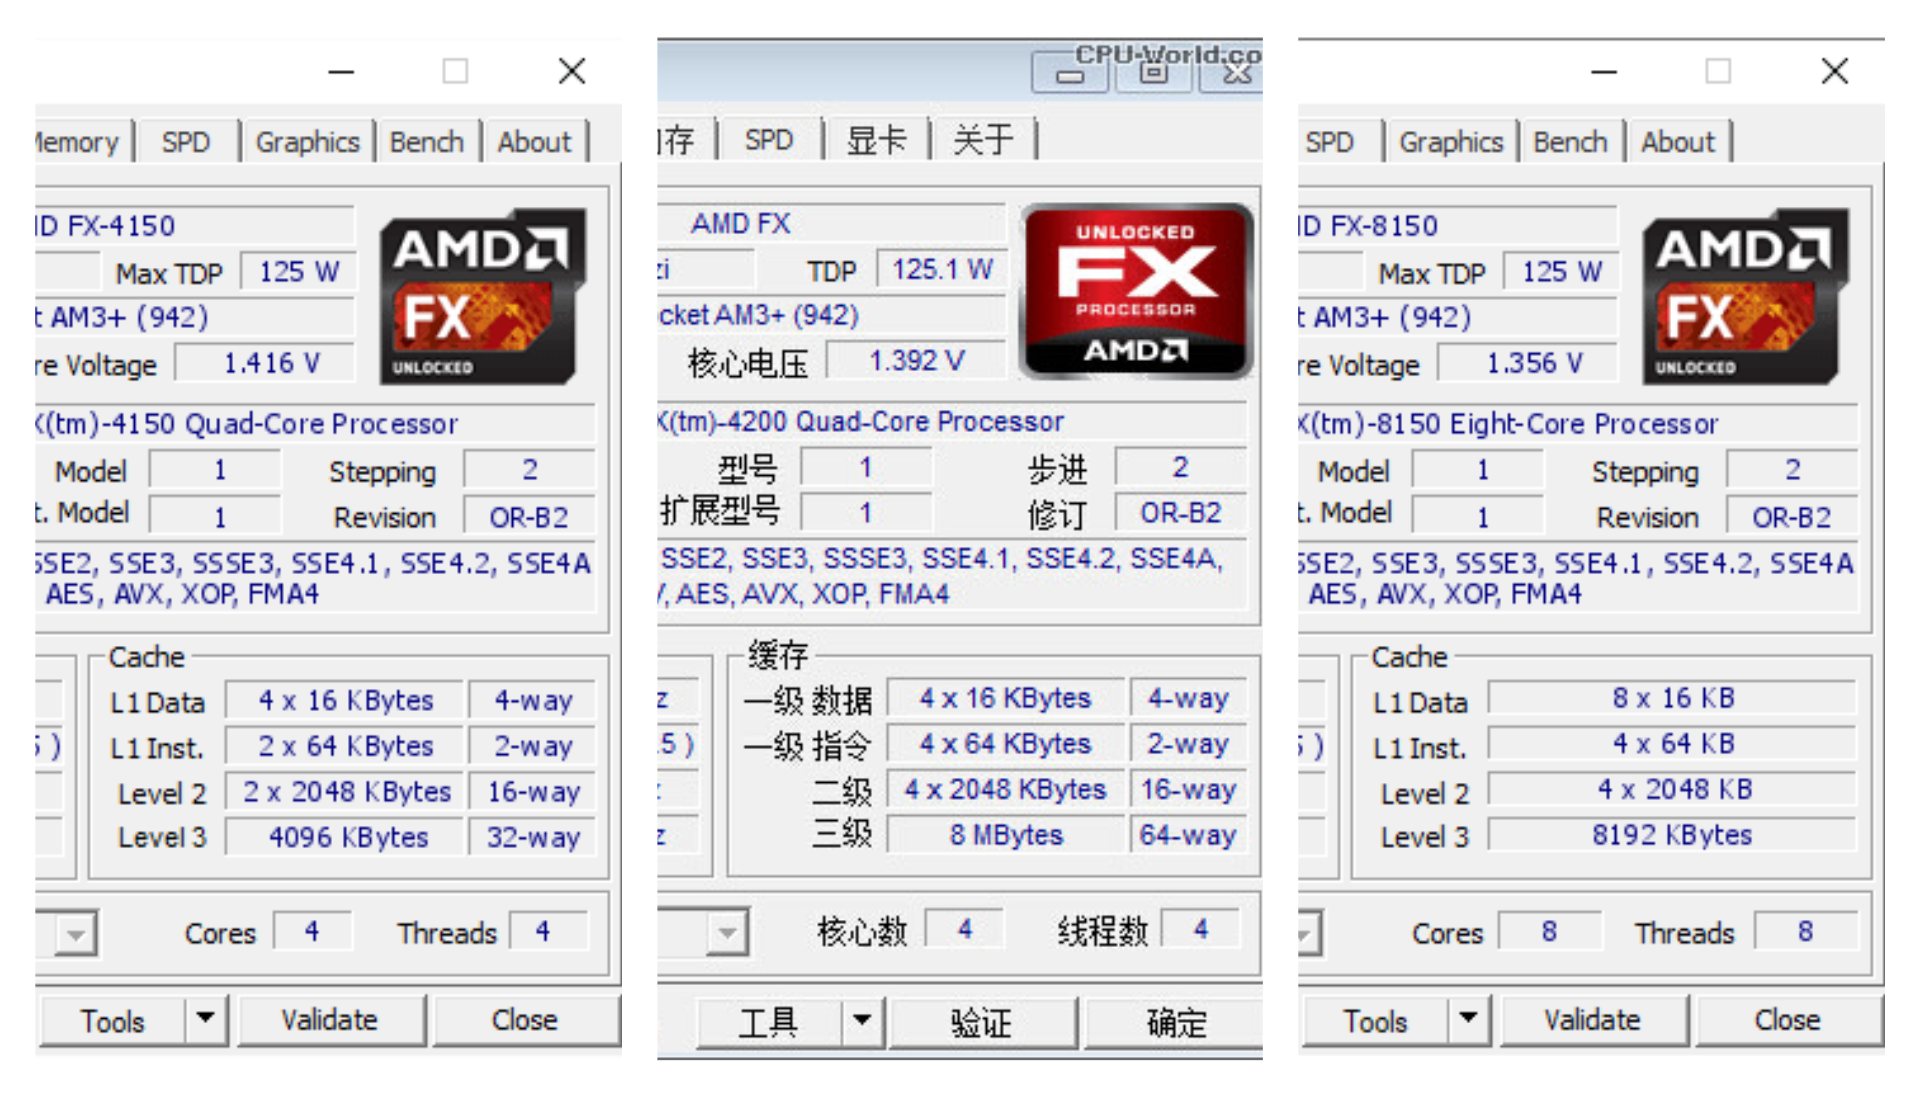This screenshot has width=1920, height=1095.
Task: Click the 验证 button
Action: coord(982,1022)
